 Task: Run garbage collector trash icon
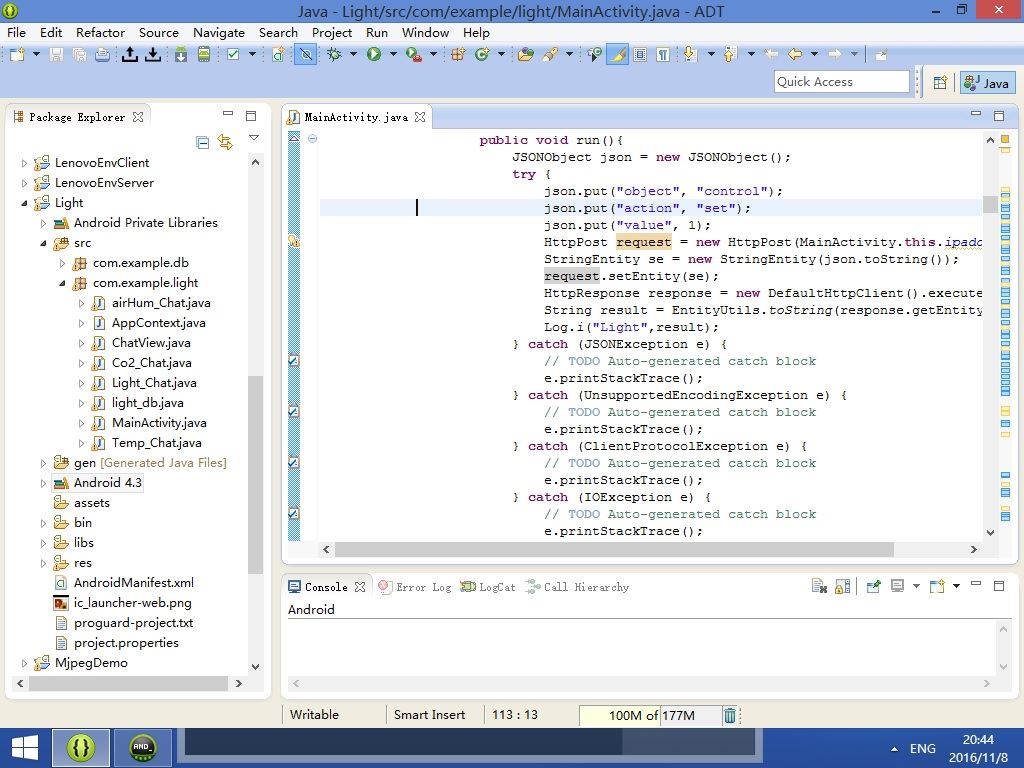coord(730,715)
